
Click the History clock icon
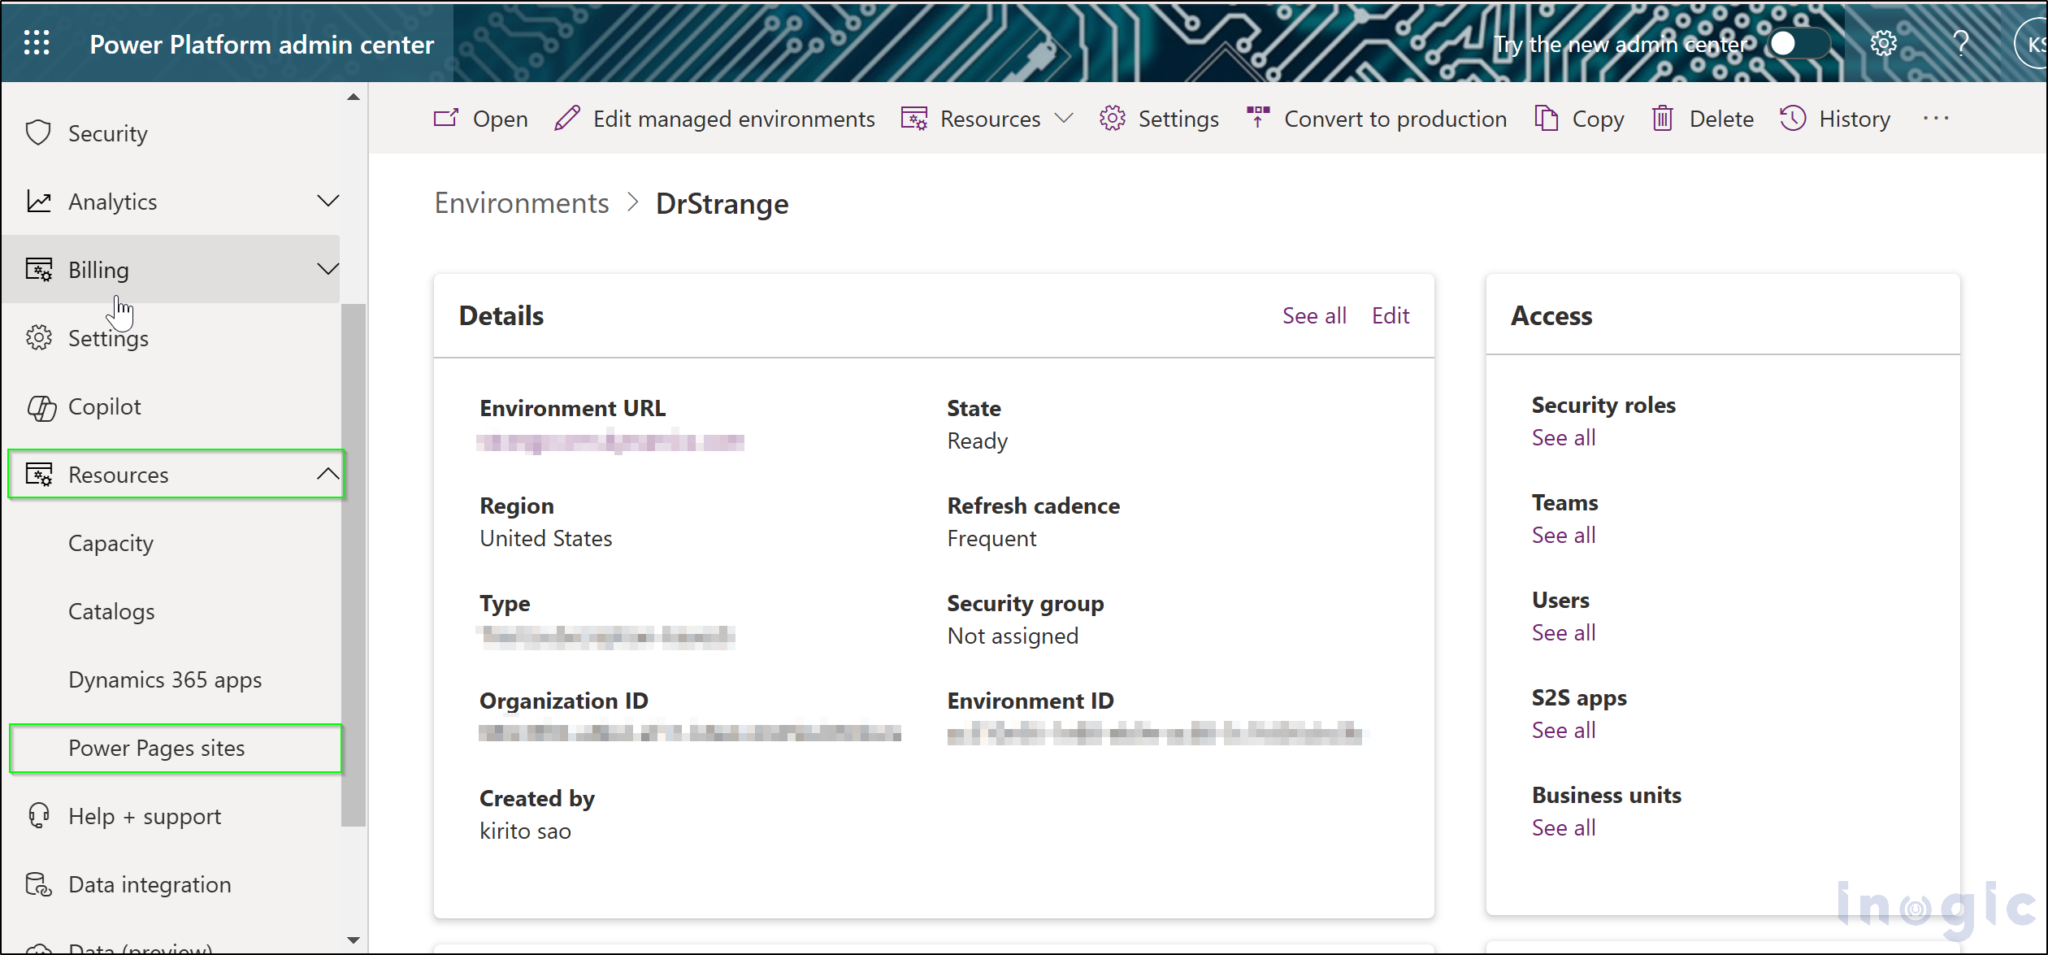click(1793, 118)
